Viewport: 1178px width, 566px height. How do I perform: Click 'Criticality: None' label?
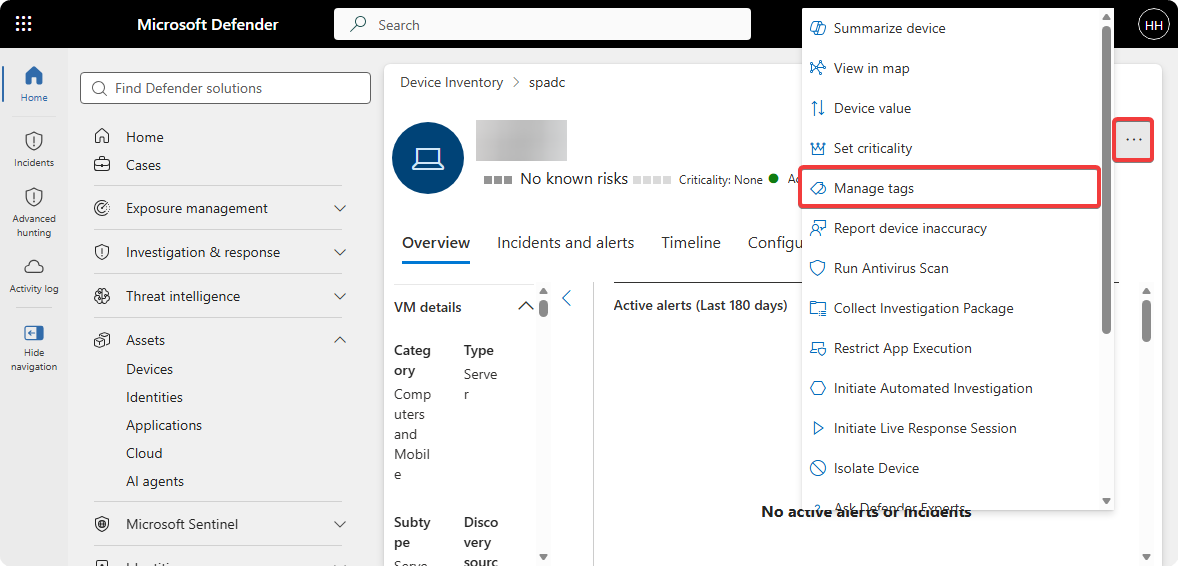pyautogui.click(x=720, y=180)
